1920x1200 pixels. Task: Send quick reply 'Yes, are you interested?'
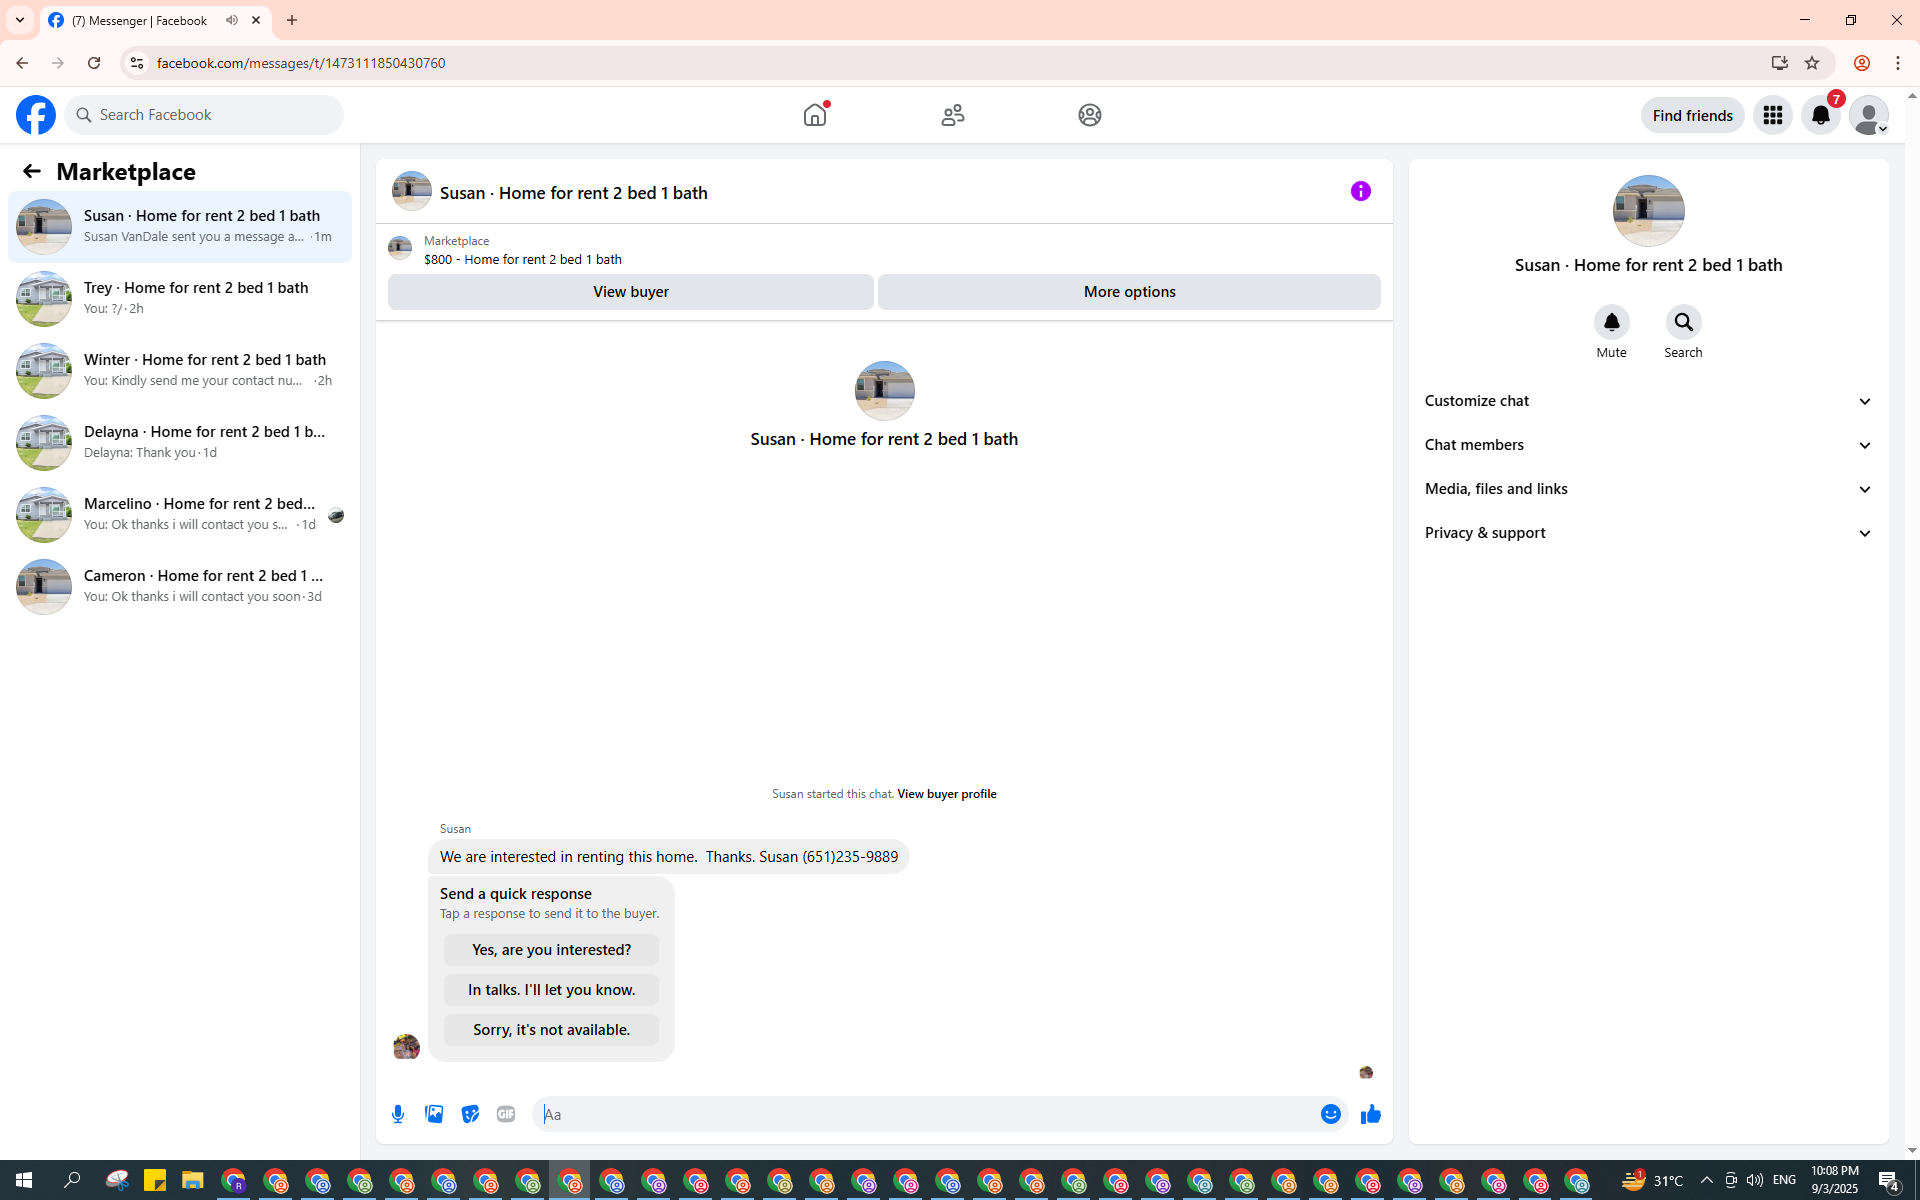click(x=551, y=950)
